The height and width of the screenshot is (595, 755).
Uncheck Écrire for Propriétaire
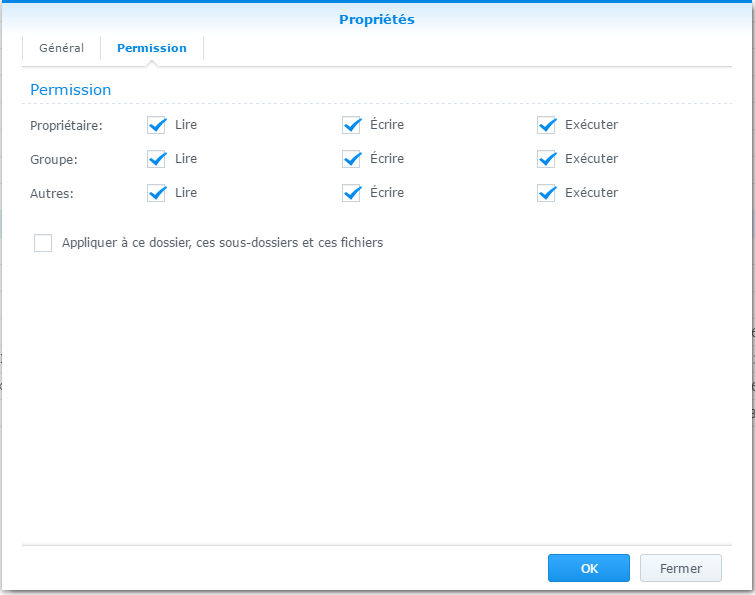click(351, 125)
